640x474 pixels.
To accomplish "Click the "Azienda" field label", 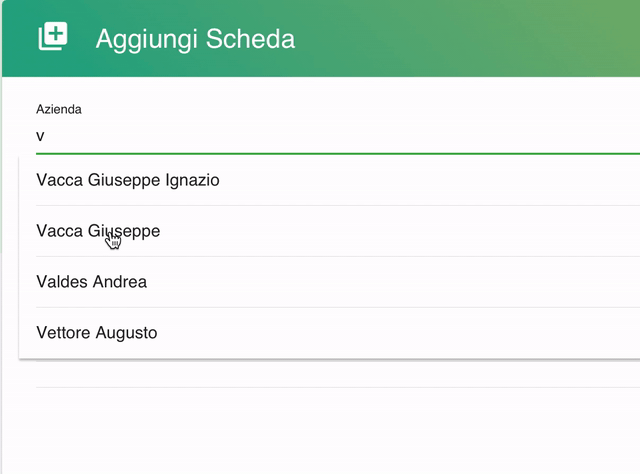I will [x=59, y=109].
